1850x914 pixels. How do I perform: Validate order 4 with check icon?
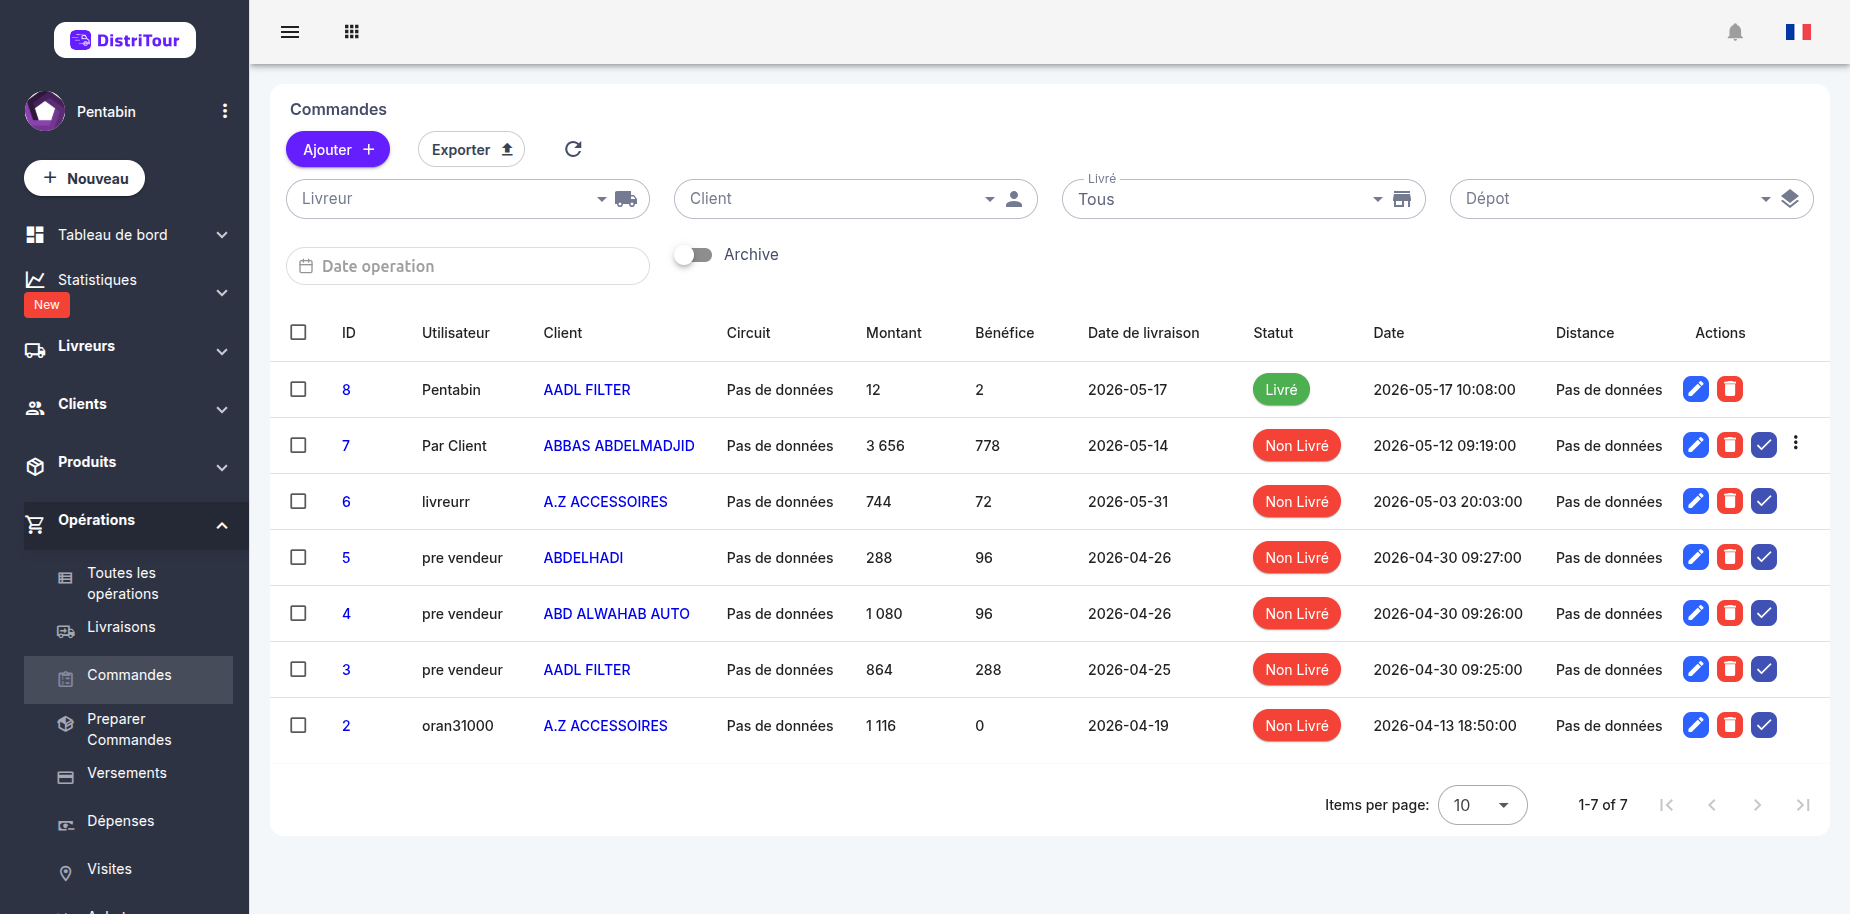pyautogui.click(x=1764, y=613)
